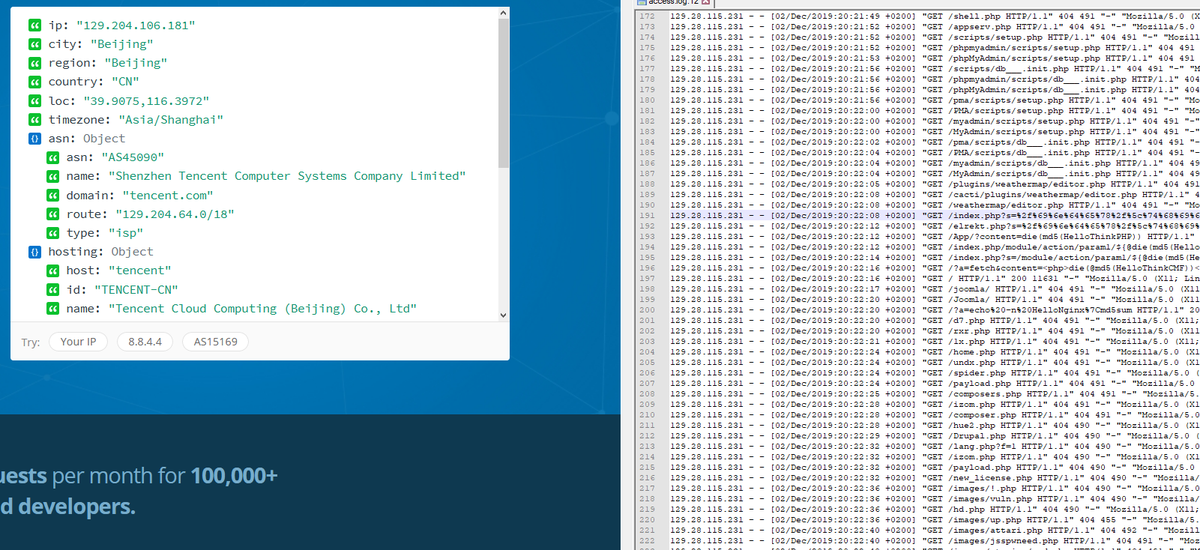
Task: Click the quote icon beside the loc row
Action: [x=36, y=101]
